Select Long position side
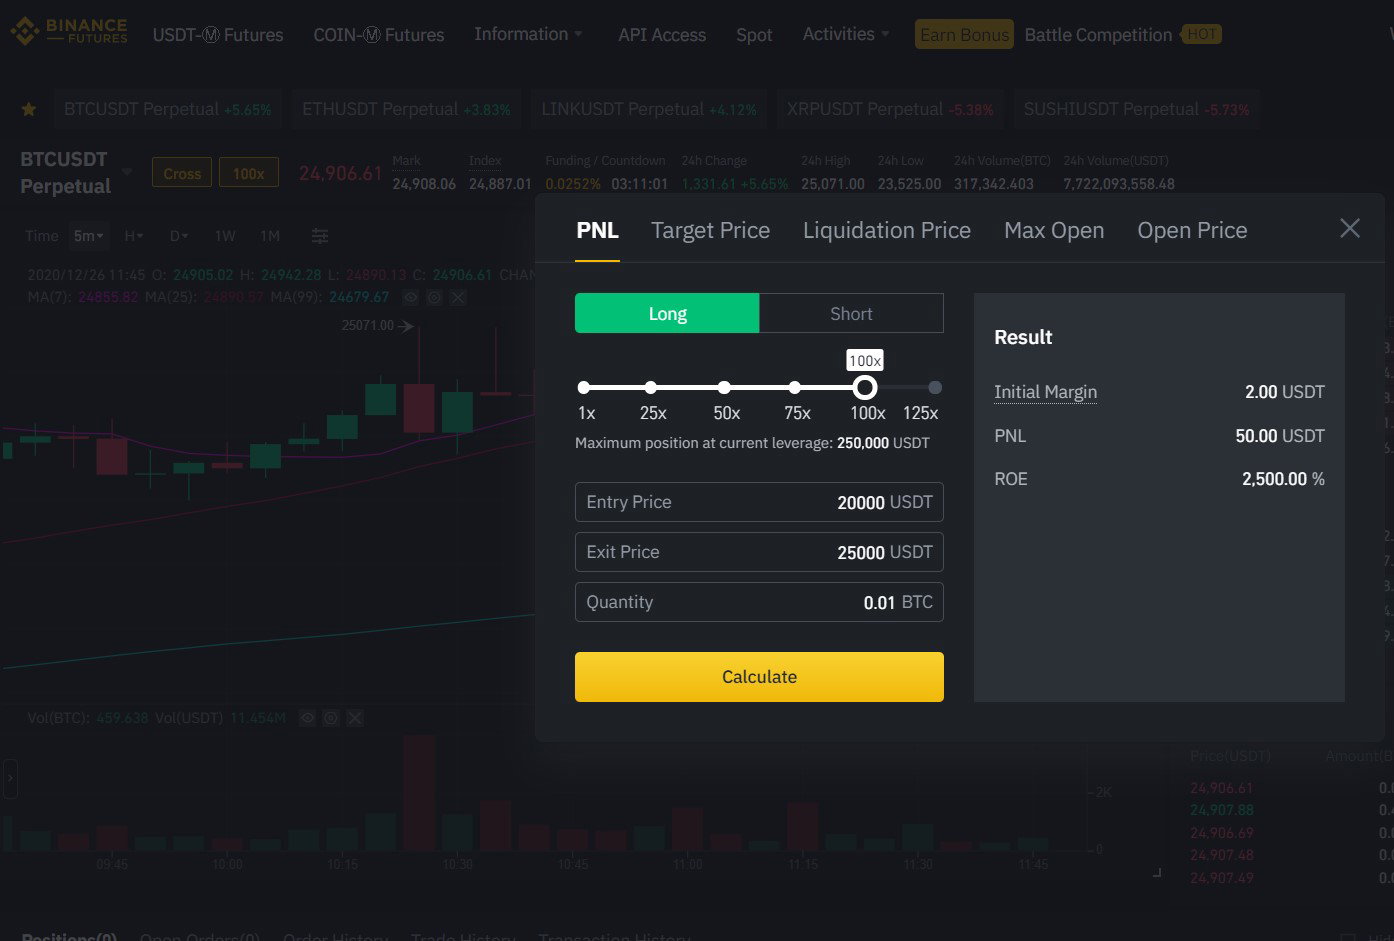Image resolution: width=1394 pixels, height=941 pixels. [x=667, y=313]
